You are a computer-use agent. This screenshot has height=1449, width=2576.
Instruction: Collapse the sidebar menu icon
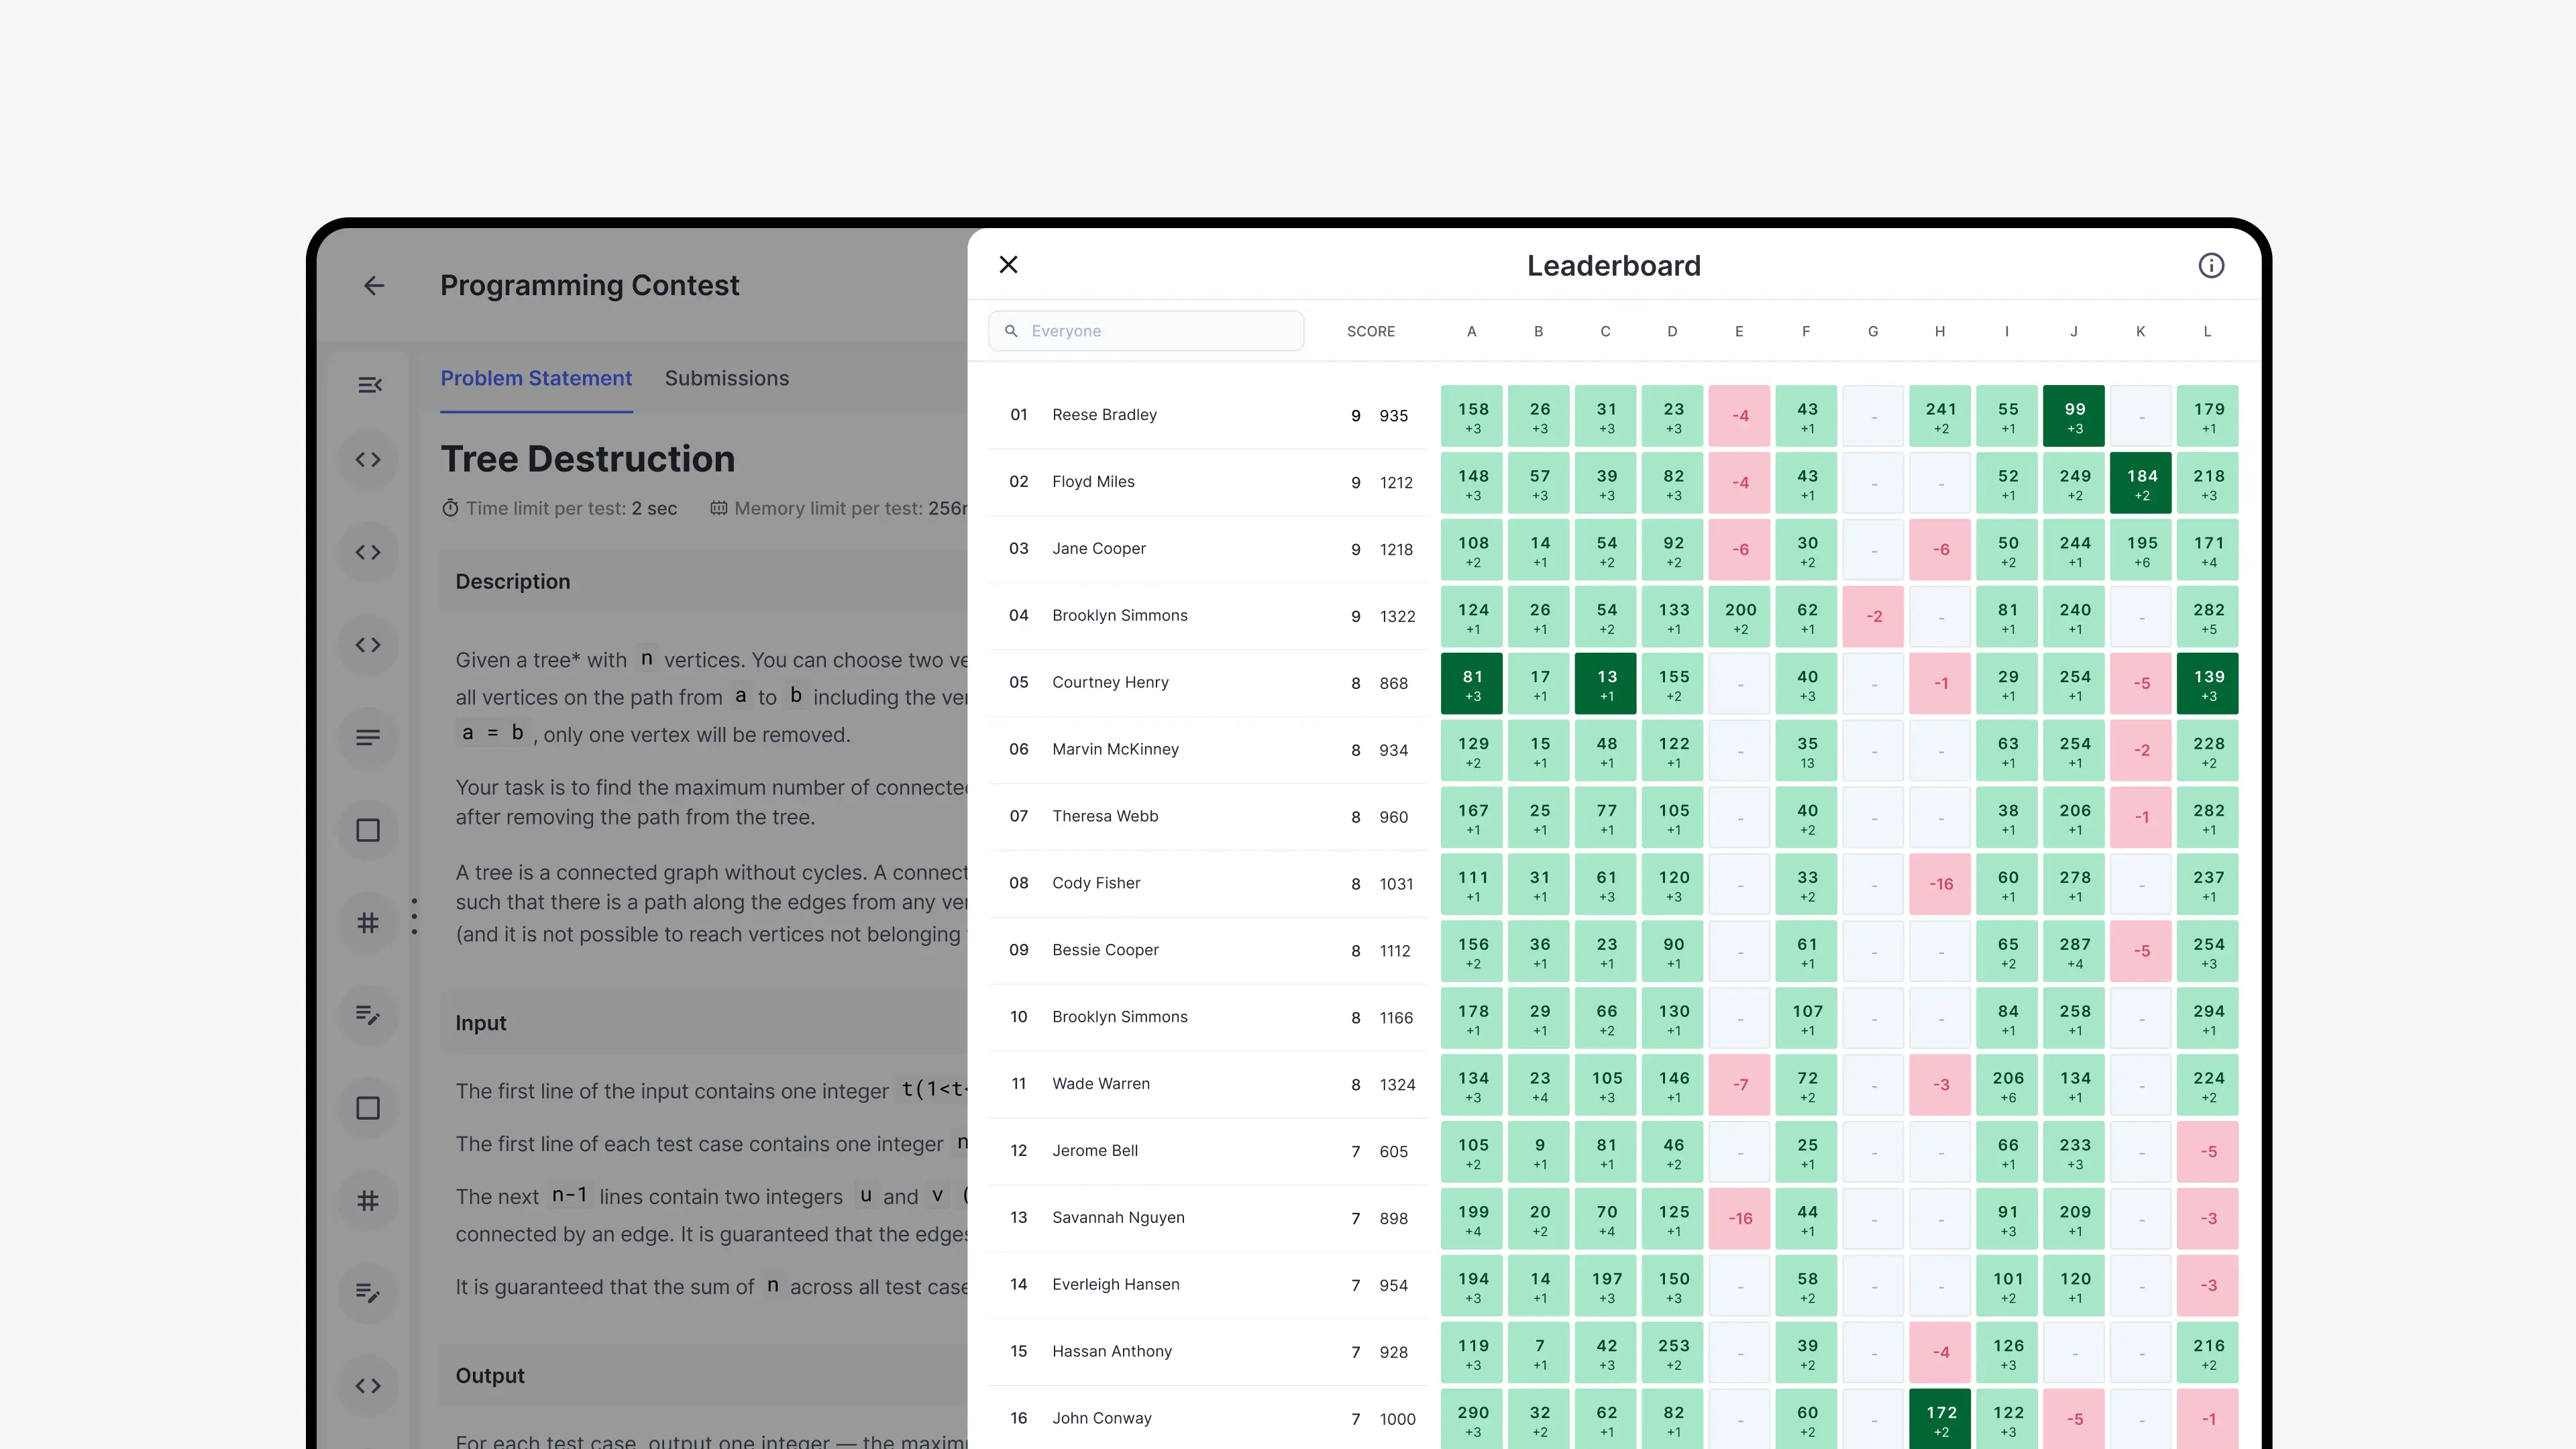(x=369, y=385)
